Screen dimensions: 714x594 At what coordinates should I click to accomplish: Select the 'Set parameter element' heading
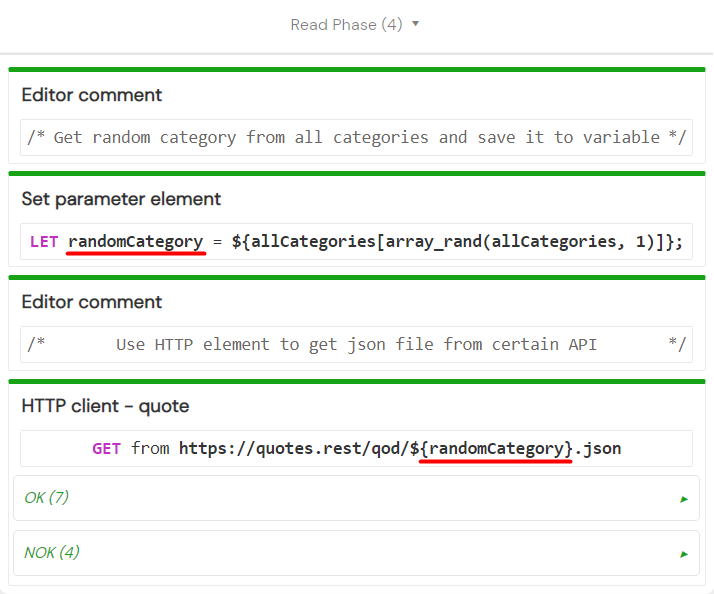(121, 199)
